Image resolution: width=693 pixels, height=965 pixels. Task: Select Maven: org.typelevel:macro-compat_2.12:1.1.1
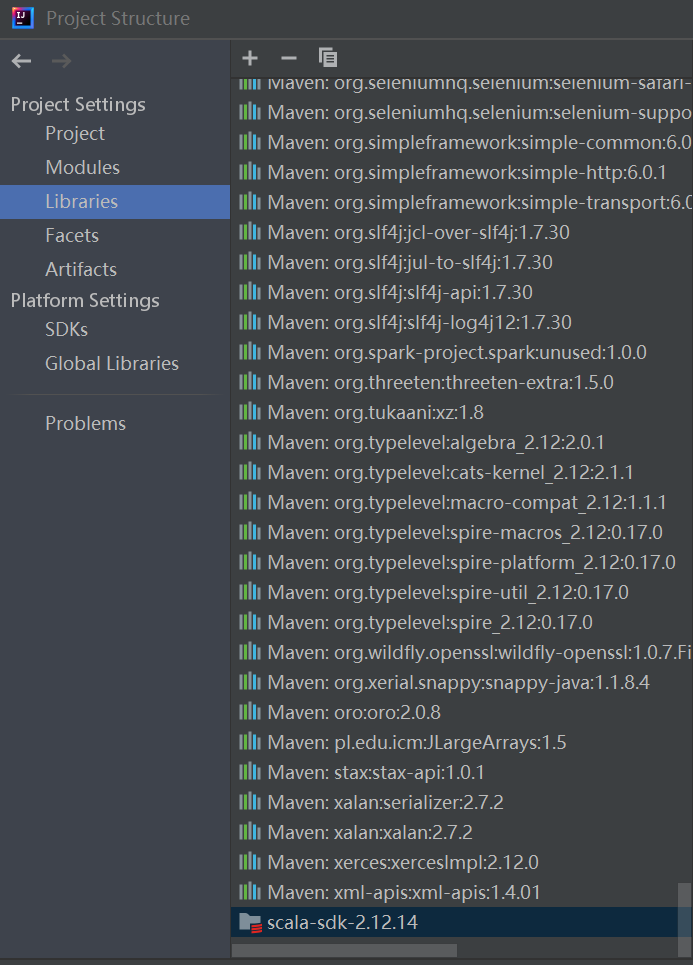coord(462,502)
